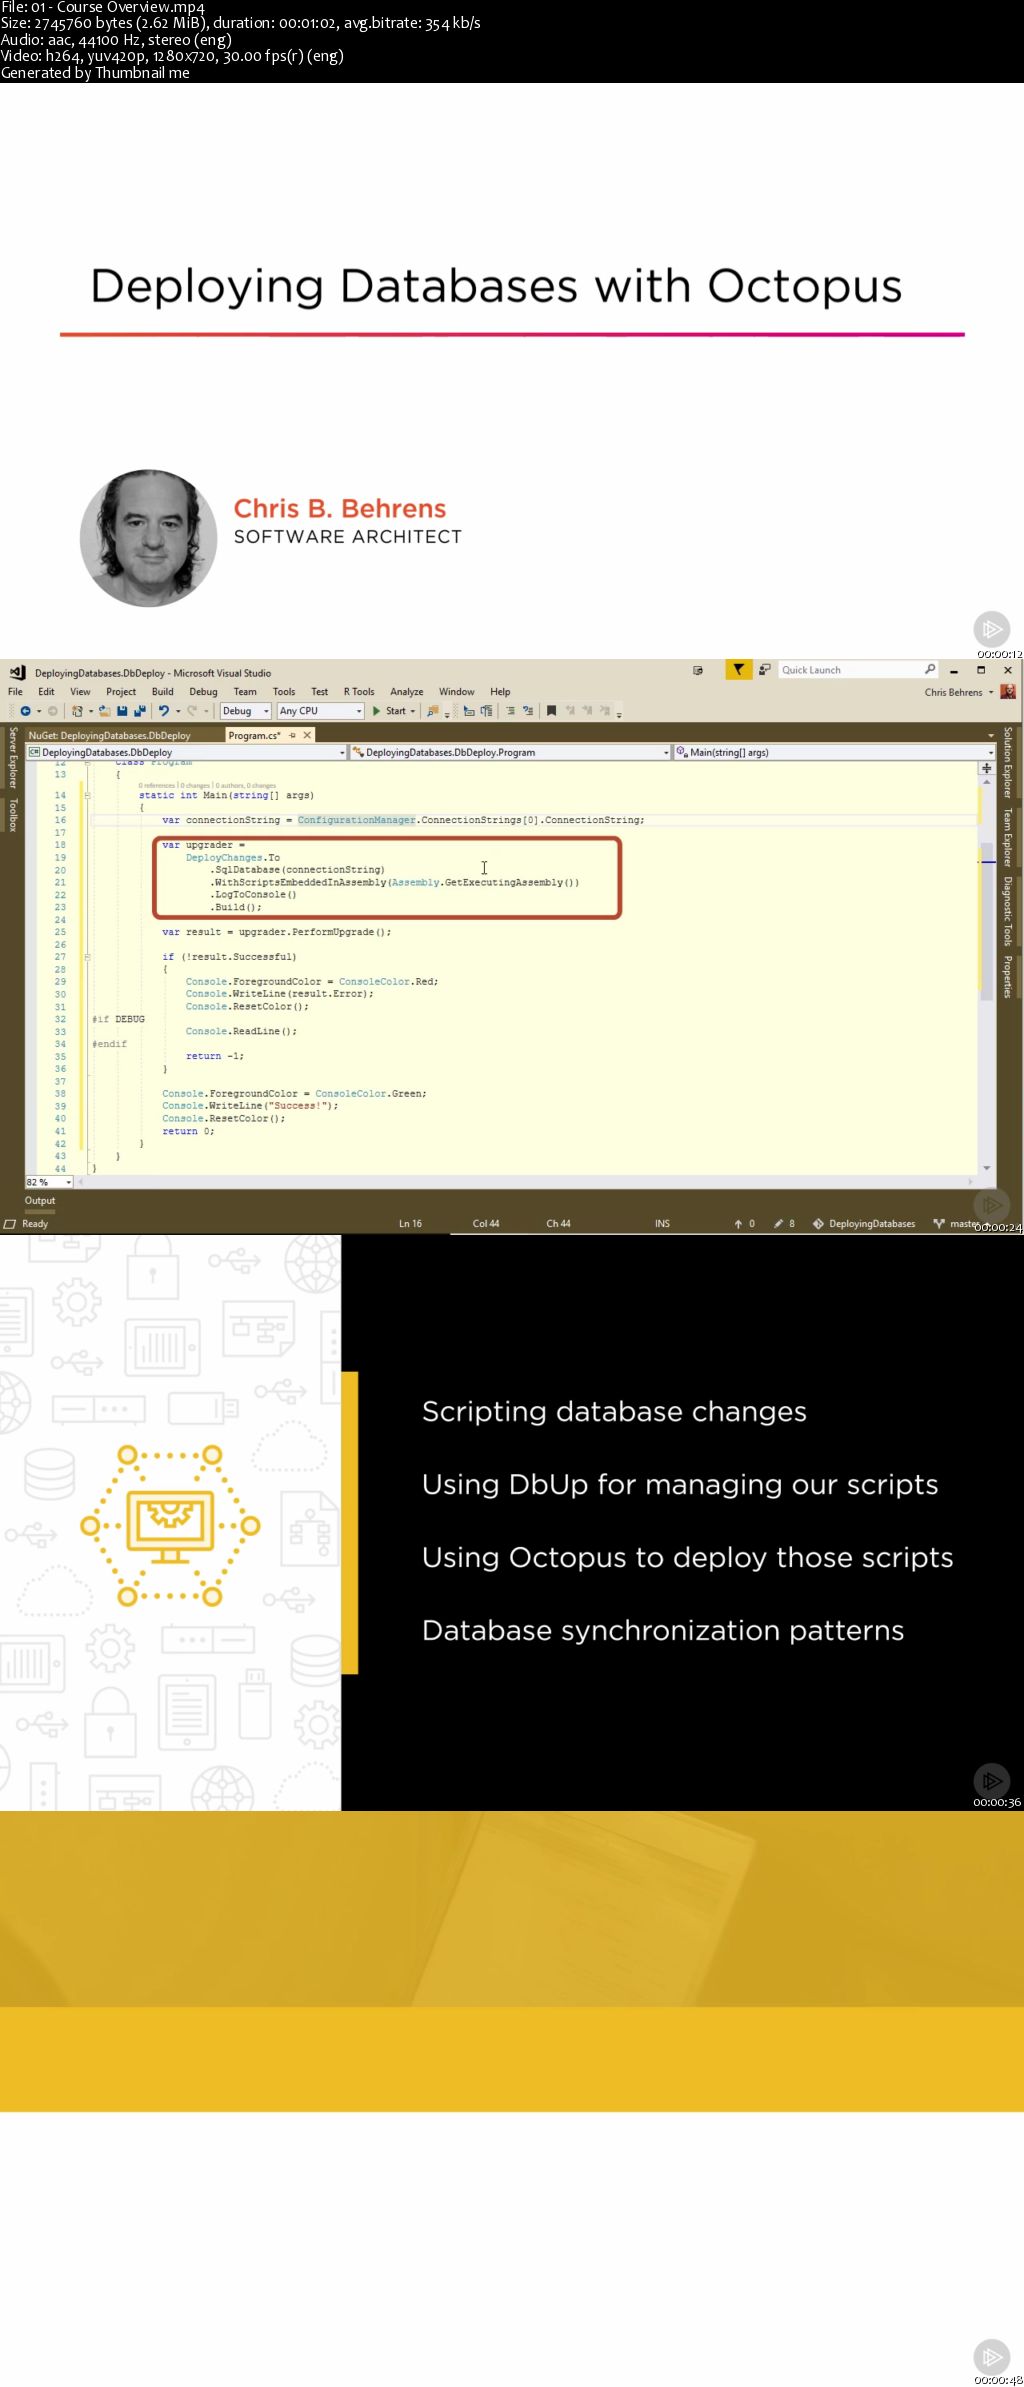Click the master branch status item

click(957, 1223)
